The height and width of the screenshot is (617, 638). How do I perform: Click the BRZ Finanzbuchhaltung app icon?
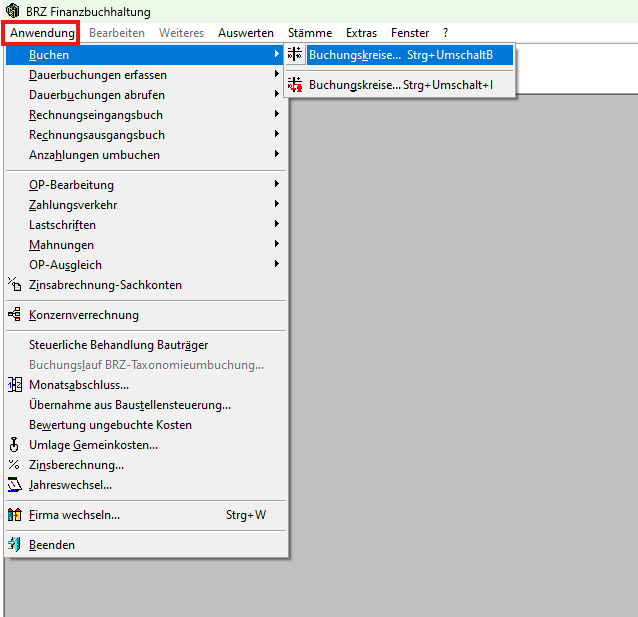[x=13, y=11]
